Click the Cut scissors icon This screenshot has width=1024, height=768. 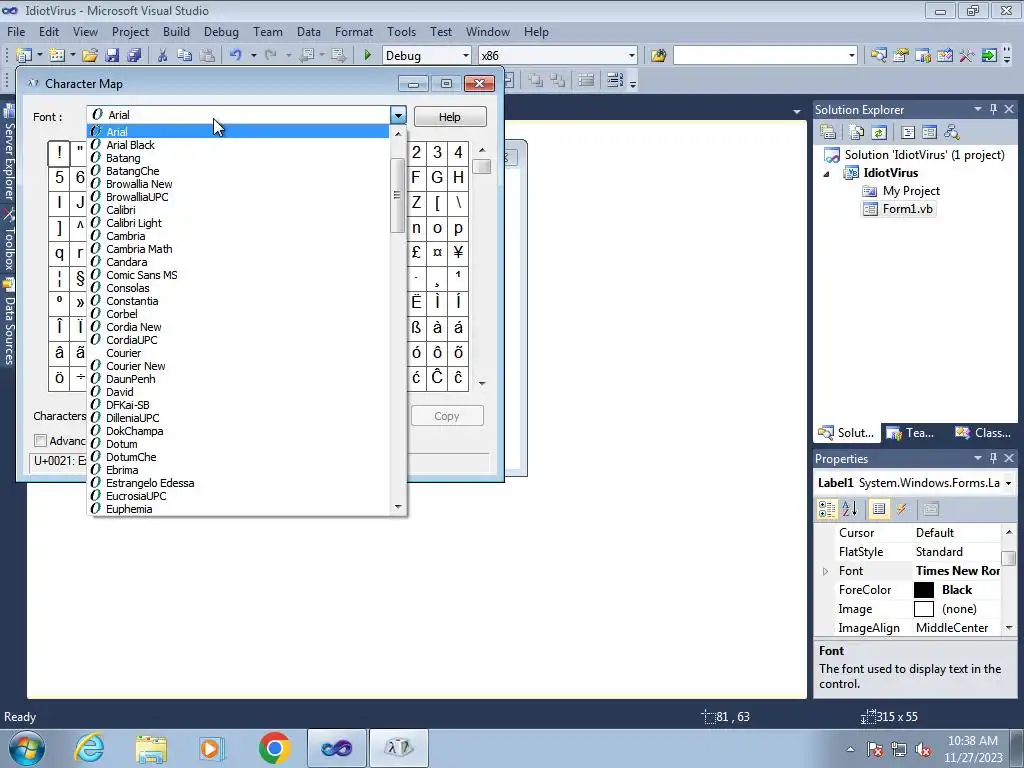pyautogui.click(x=163, y=56)
